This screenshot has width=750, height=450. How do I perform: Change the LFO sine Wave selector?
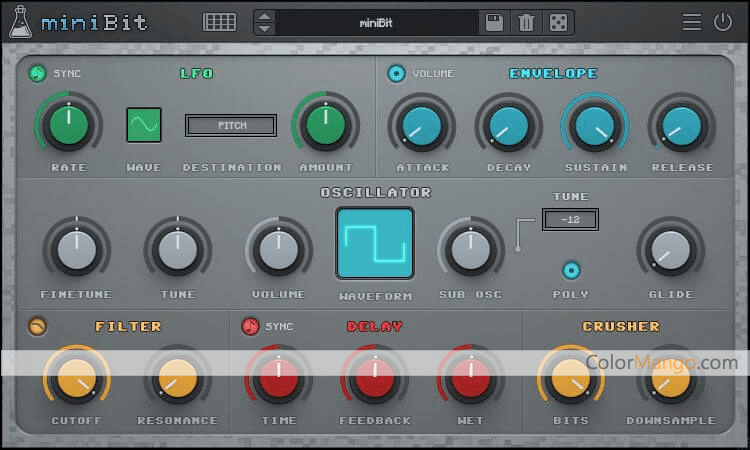point(143,125)
